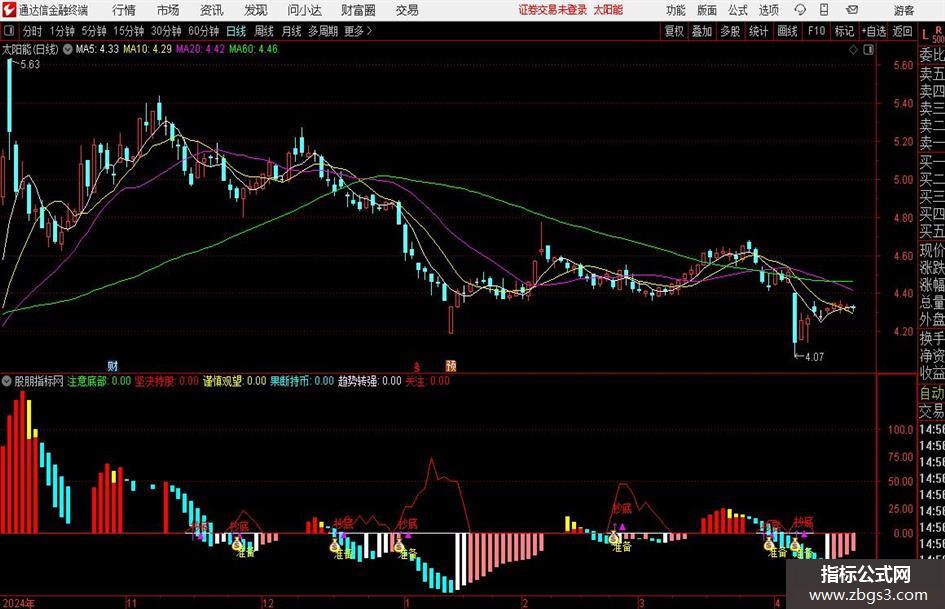Click the 4.07 low price label
The width and height of the screenshot is (945, 609).
tap(814, 357)
